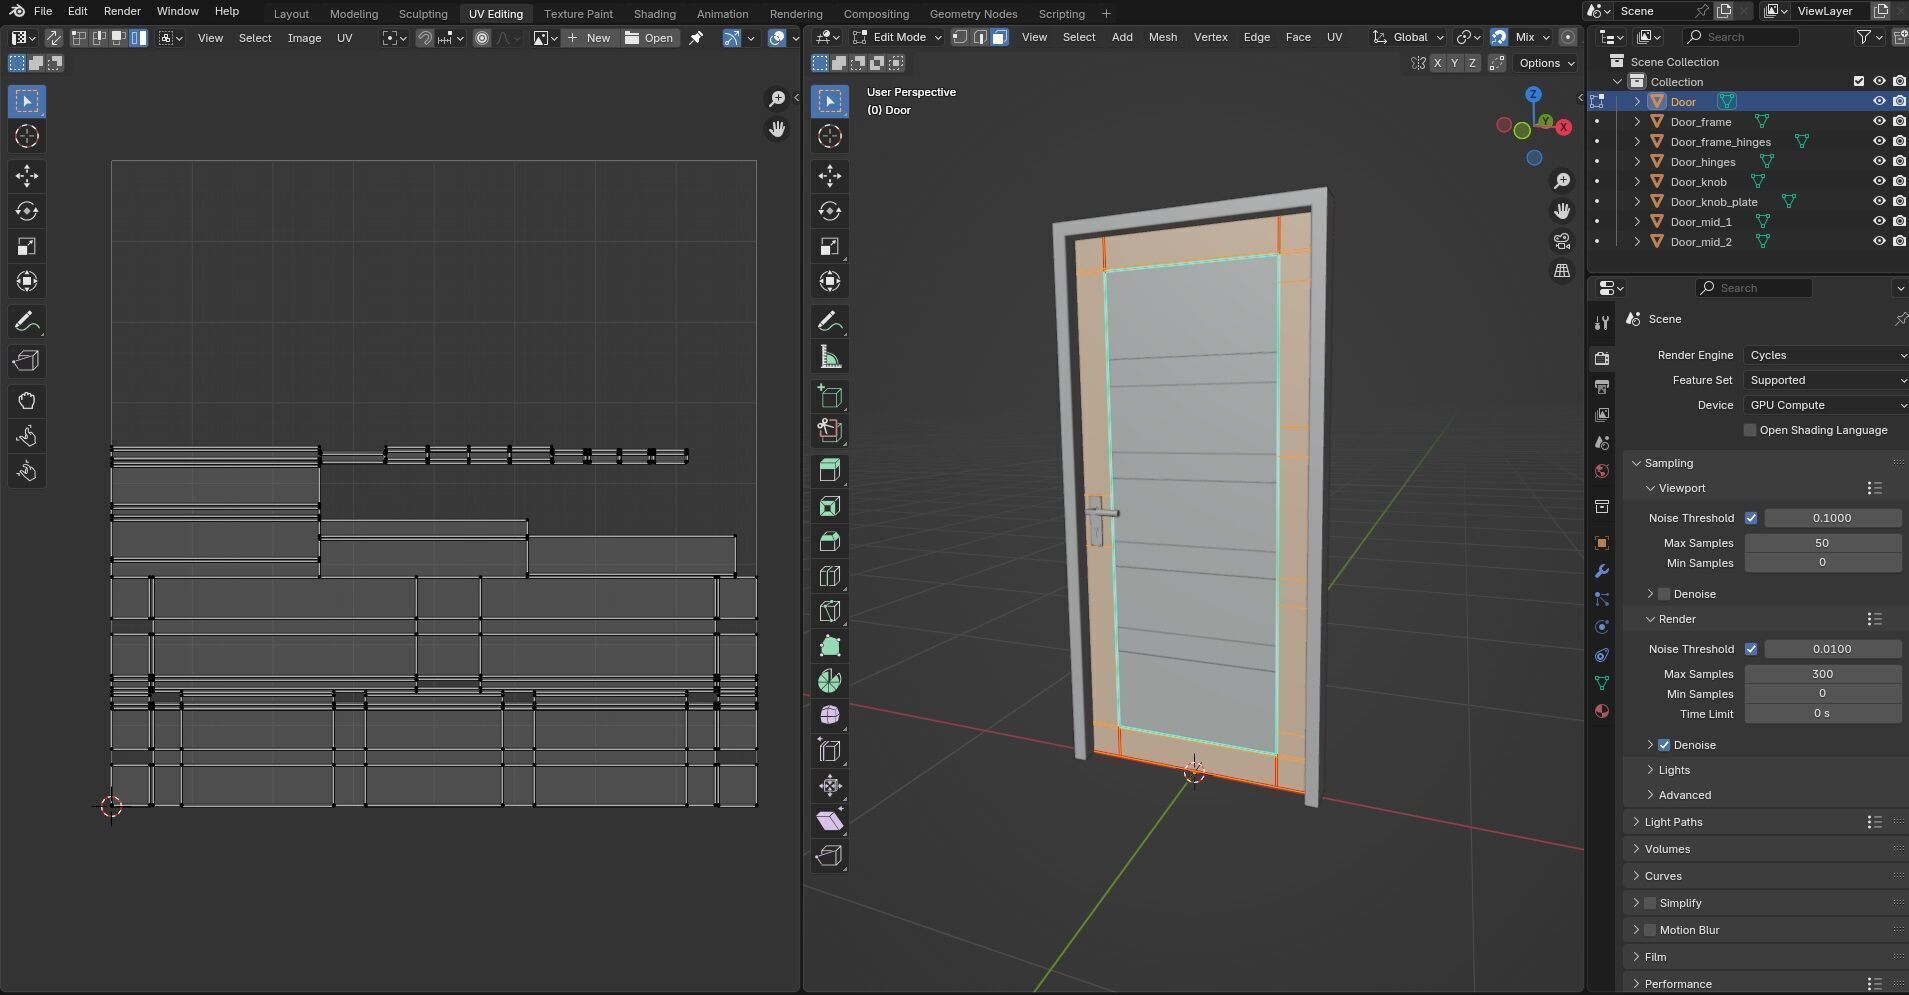Open the Material properties tab

point(1602,711)
